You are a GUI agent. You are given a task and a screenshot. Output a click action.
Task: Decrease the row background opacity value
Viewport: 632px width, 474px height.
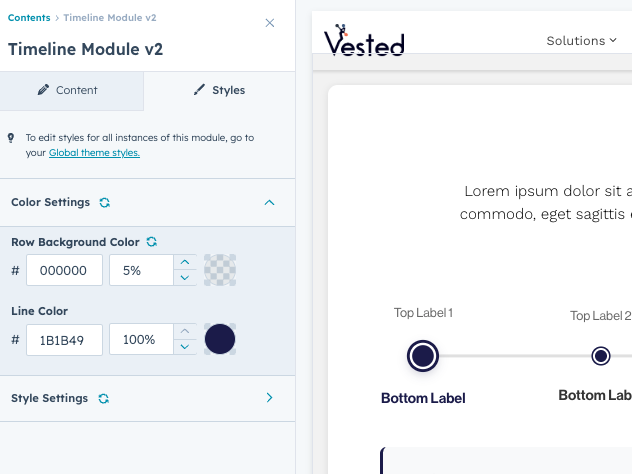(x=185, y=278)
